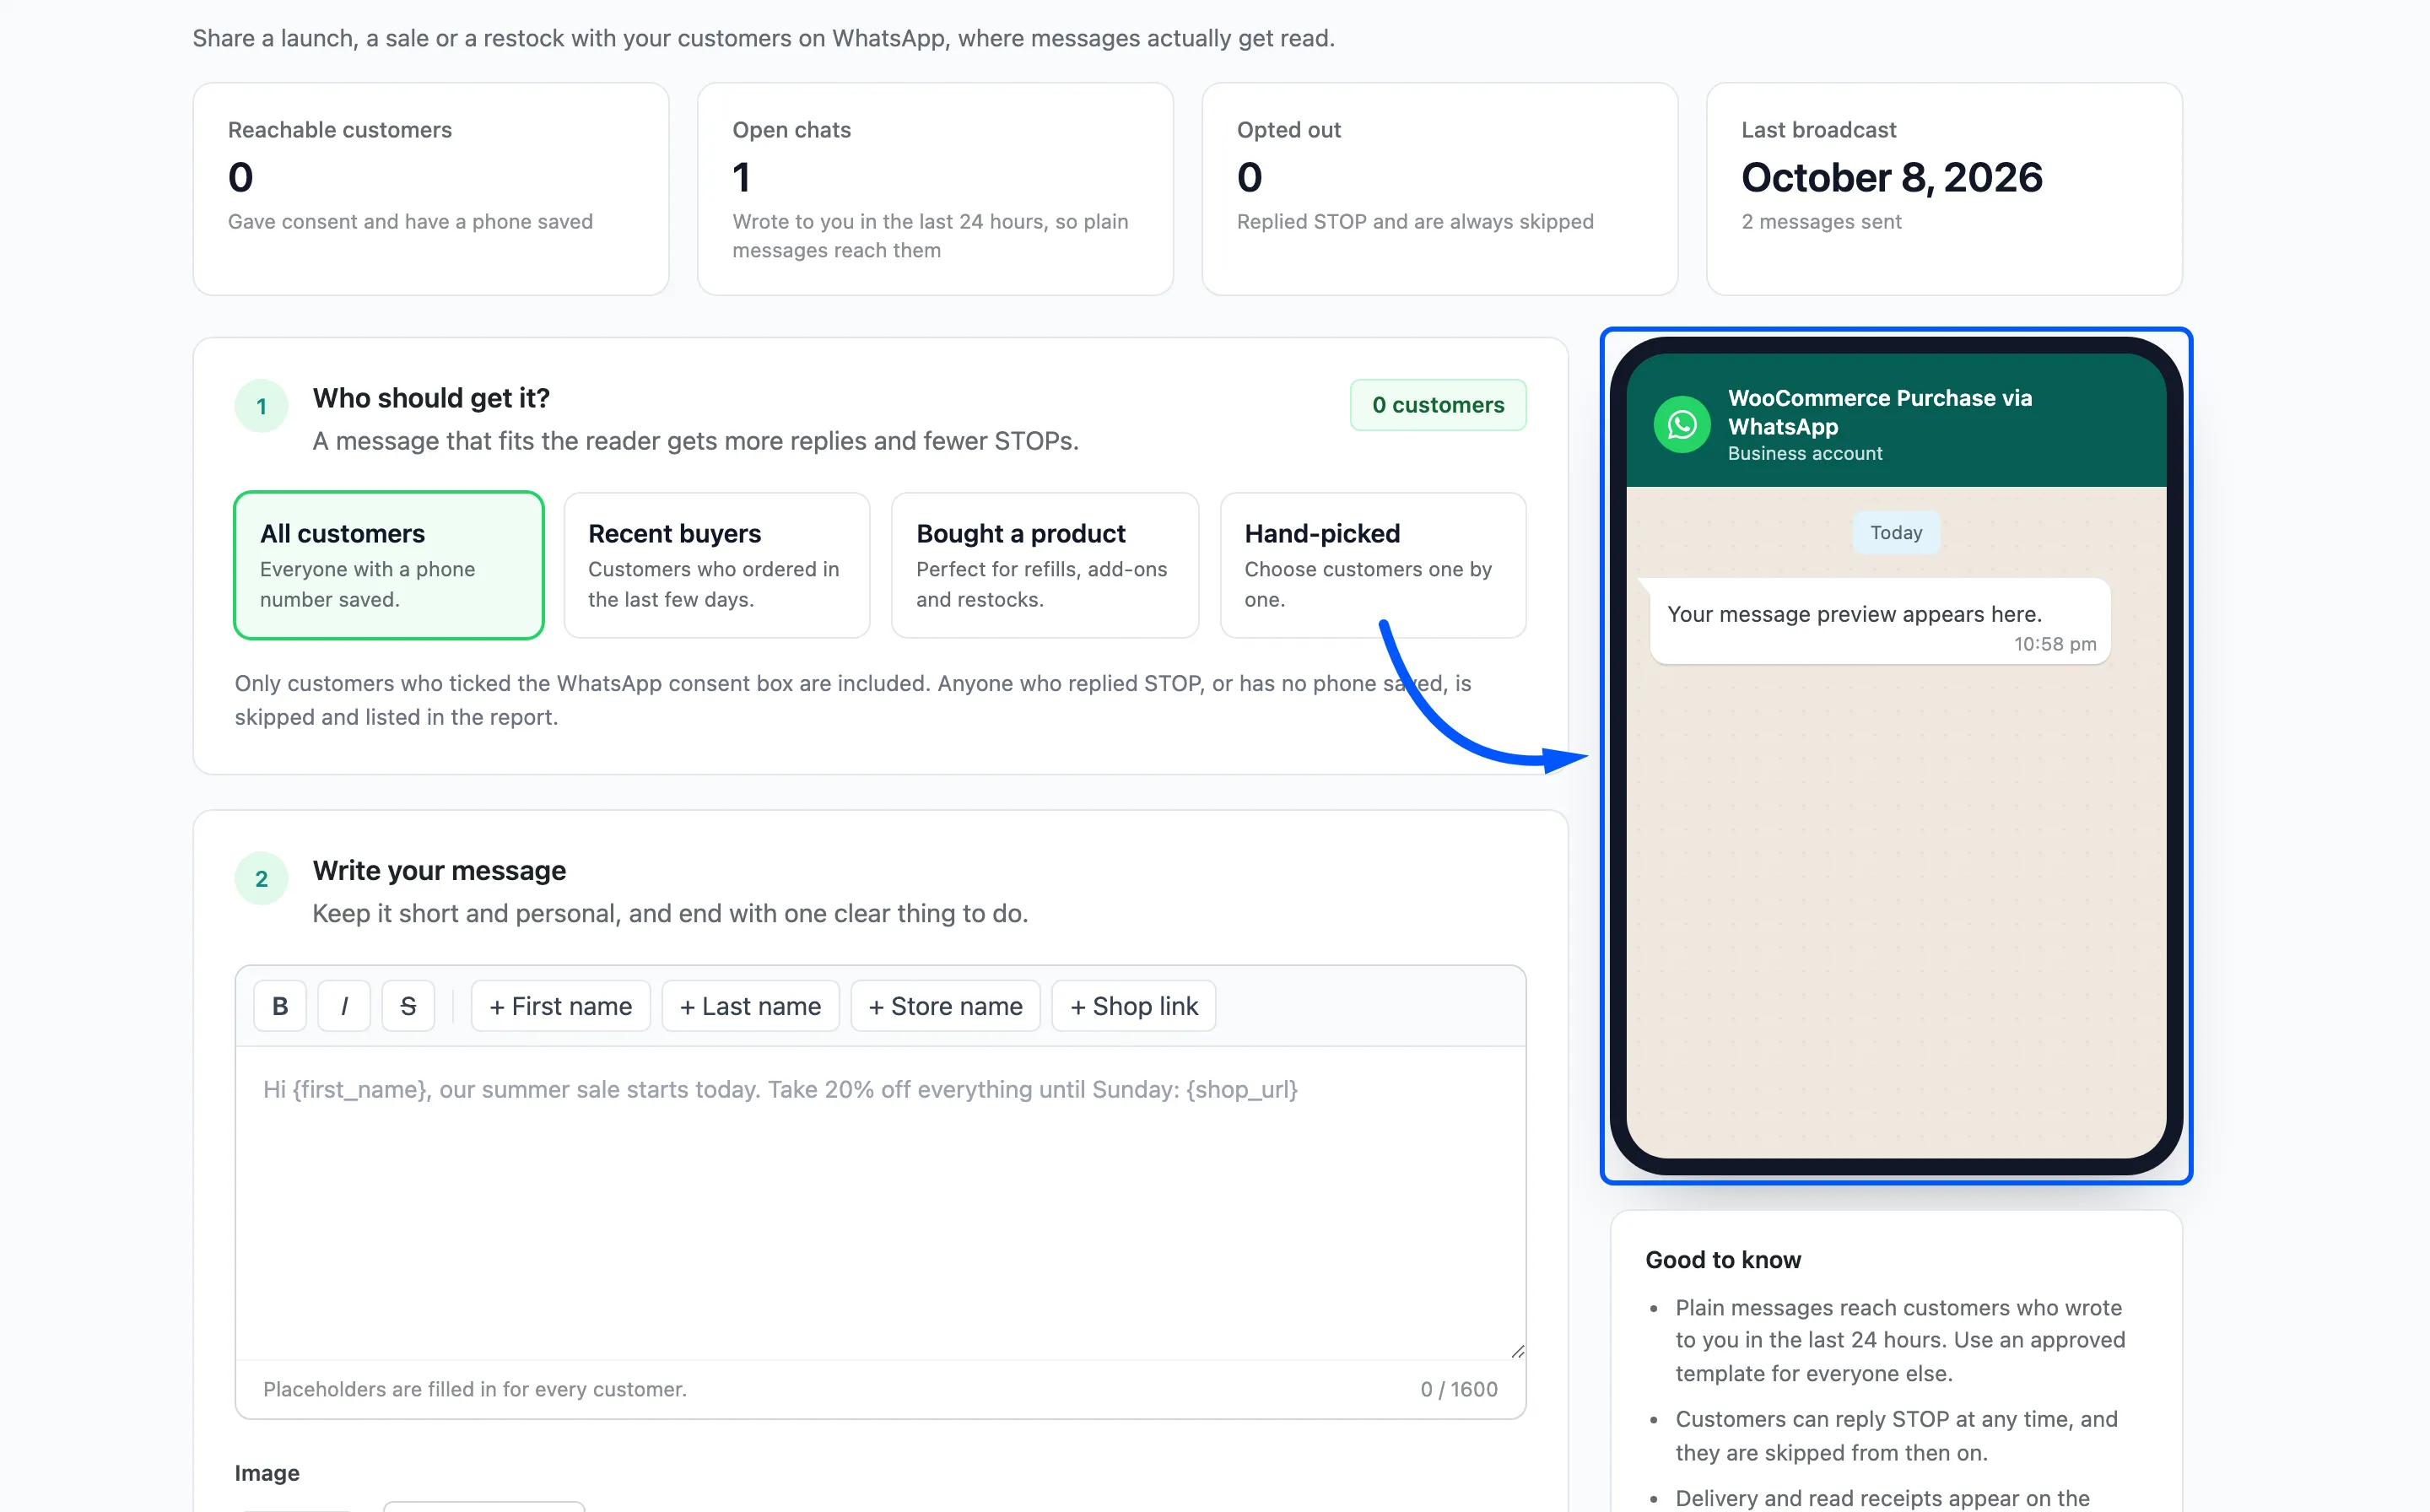Click Placeholders are filled in note
This screenshot has height=1512, width=2430.
[475, 1389]
